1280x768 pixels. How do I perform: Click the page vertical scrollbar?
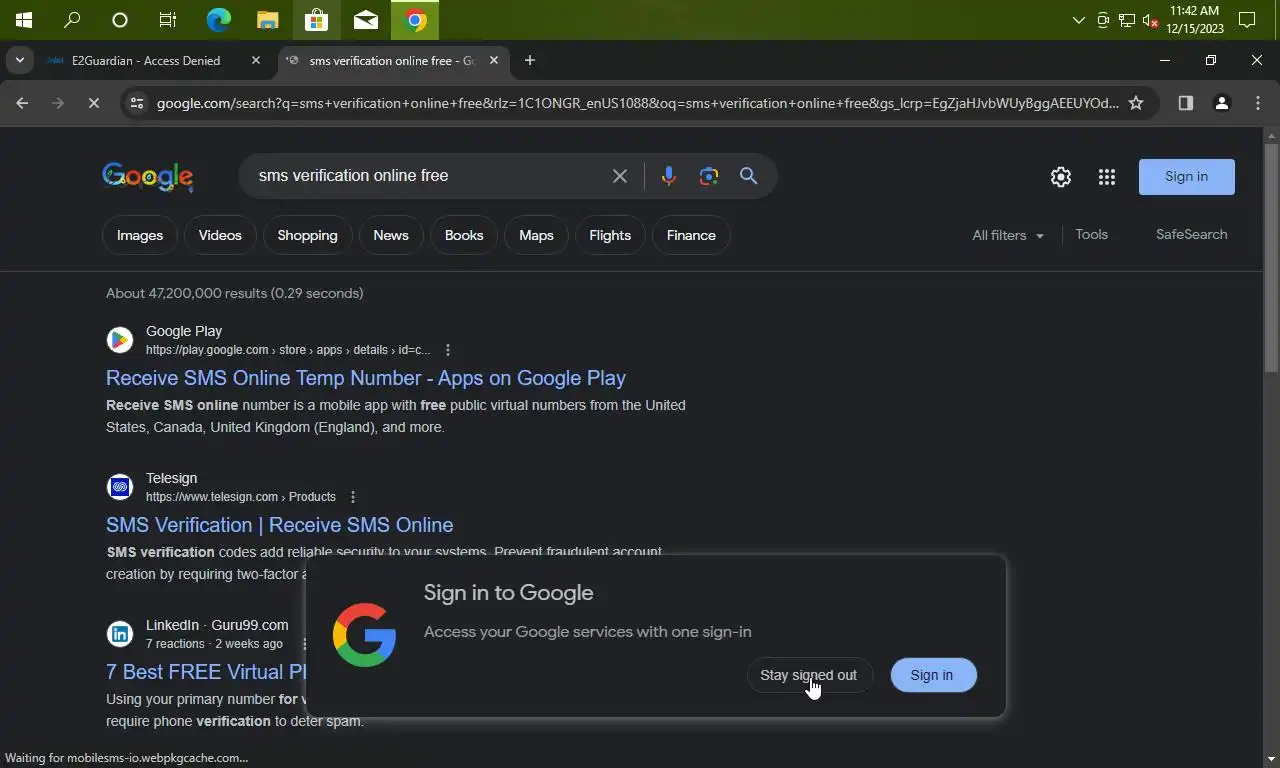[1271, 256]
